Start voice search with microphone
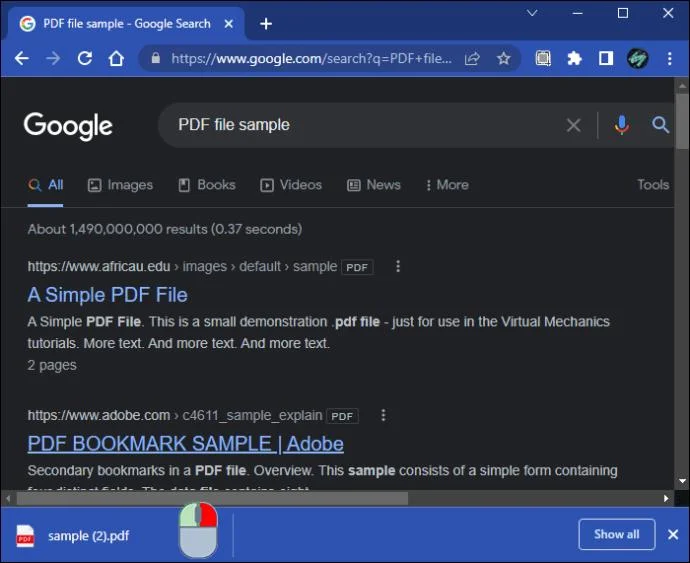The height and width of the screenshot is (563, 690). pos(621,125)
